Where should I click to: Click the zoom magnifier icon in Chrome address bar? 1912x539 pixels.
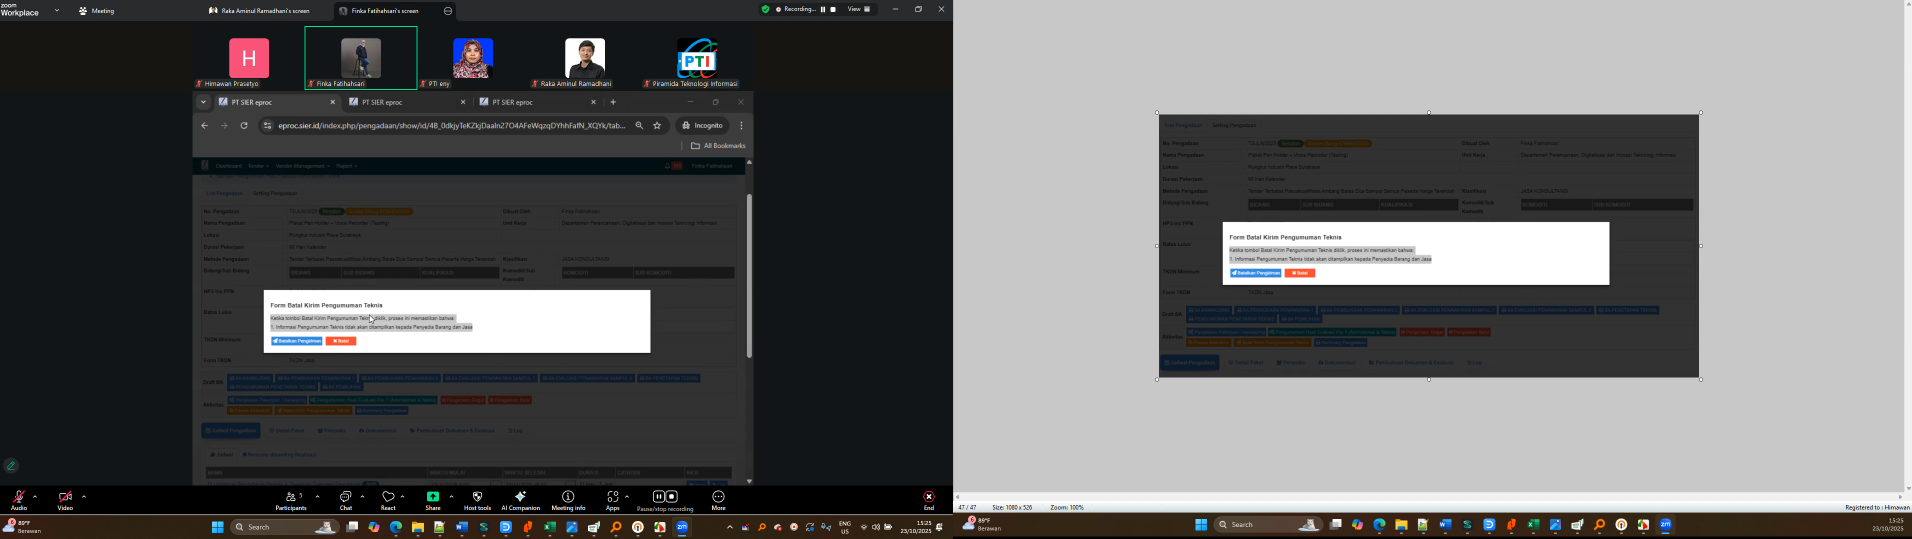tap(639, 126)
